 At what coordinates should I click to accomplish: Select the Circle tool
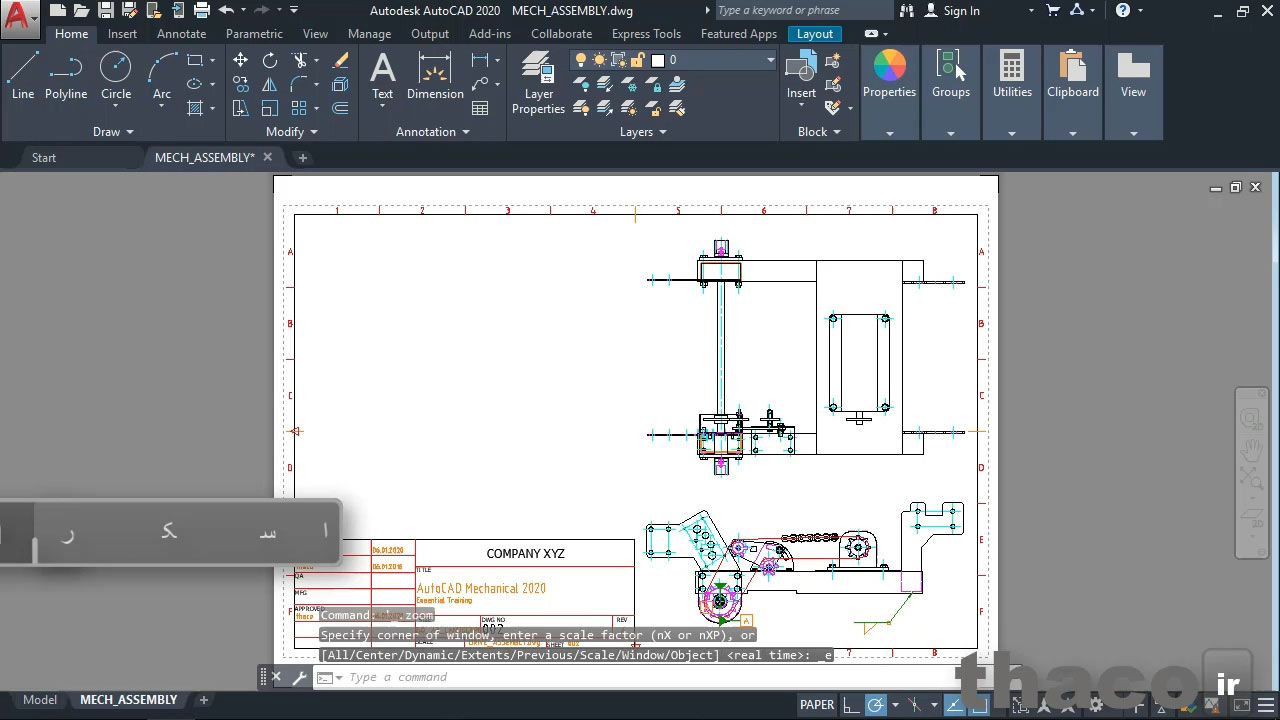[x=116, y=76]
